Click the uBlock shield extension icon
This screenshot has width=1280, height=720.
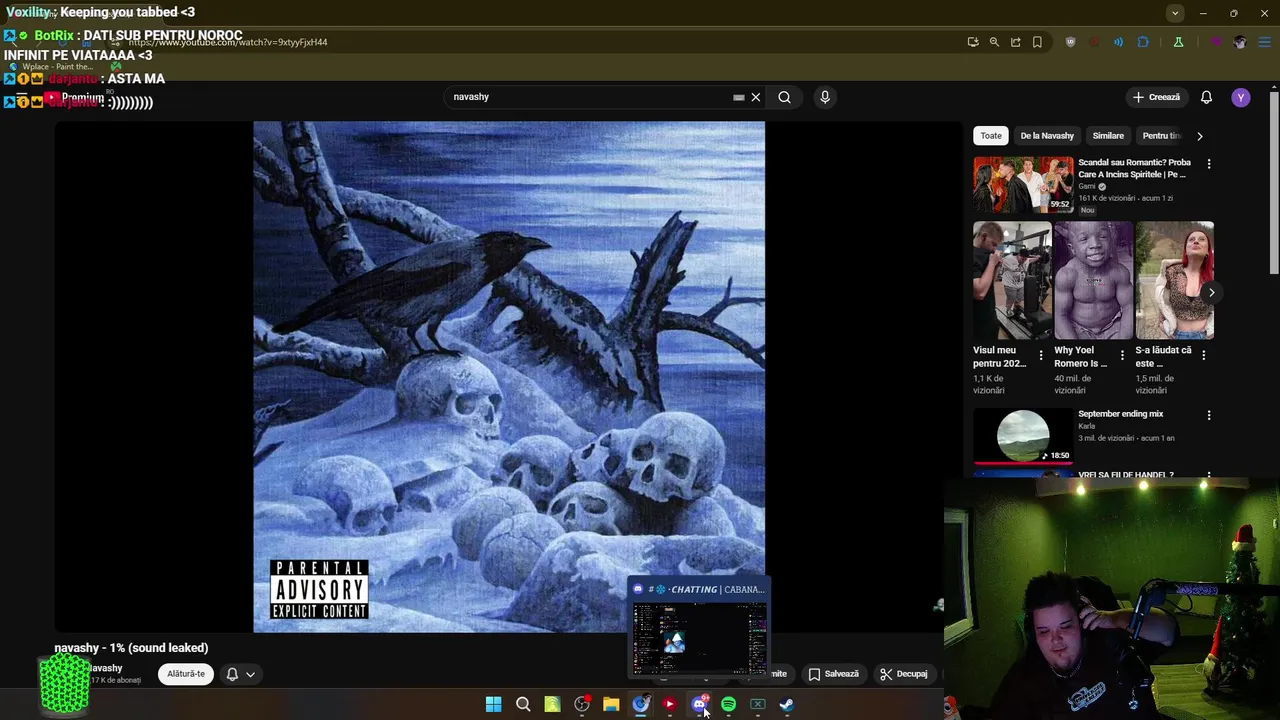[1070, 42]
